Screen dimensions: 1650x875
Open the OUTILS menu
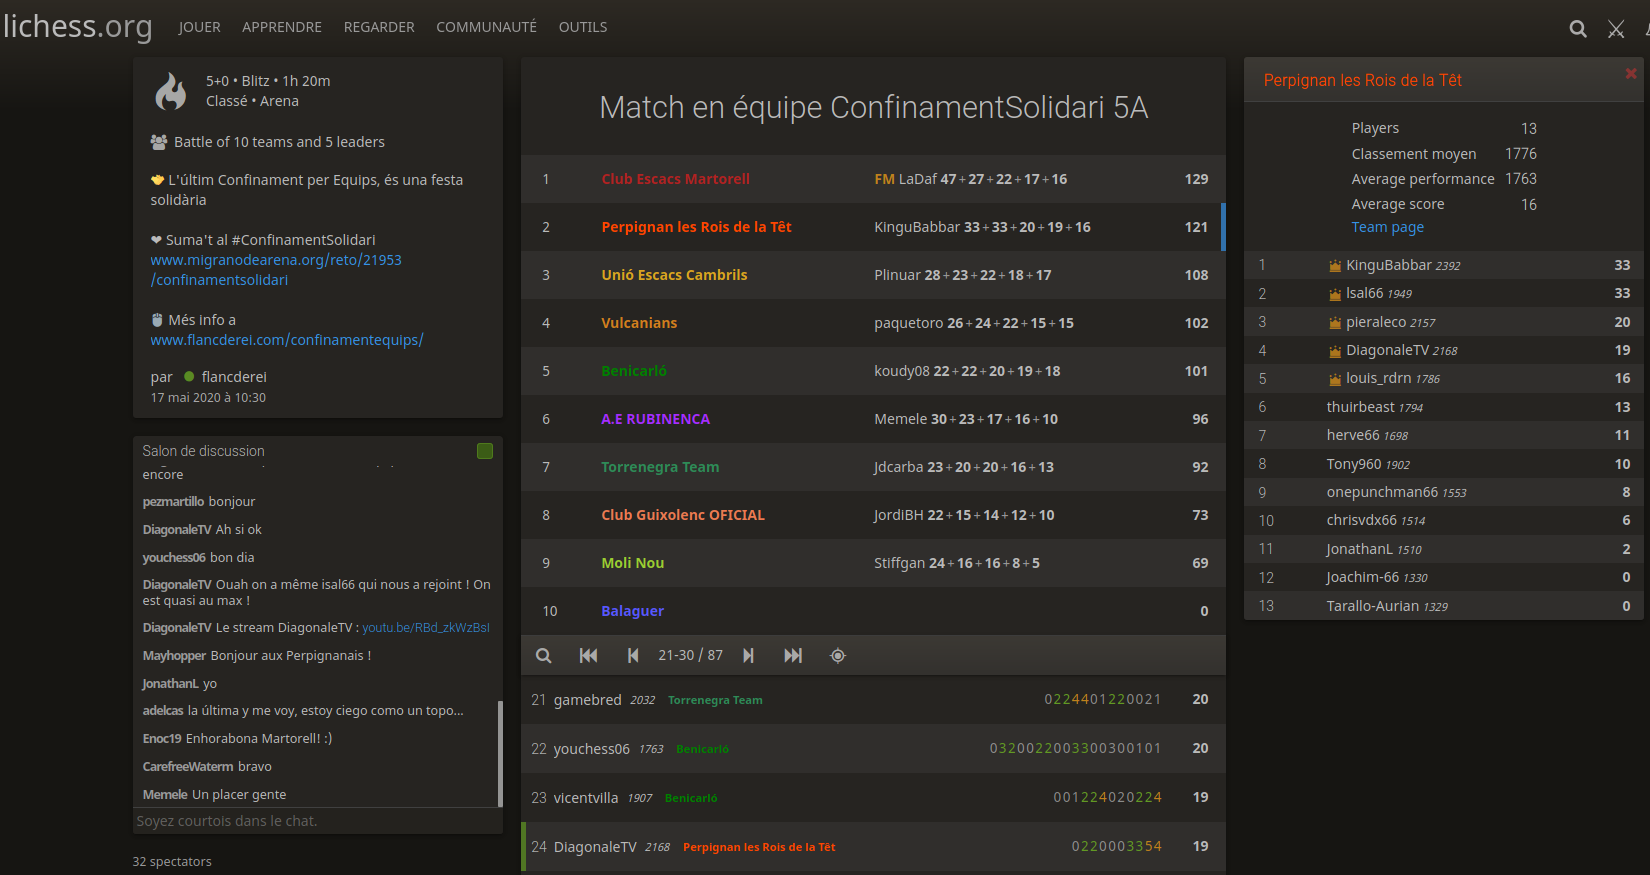pos(583,27)
